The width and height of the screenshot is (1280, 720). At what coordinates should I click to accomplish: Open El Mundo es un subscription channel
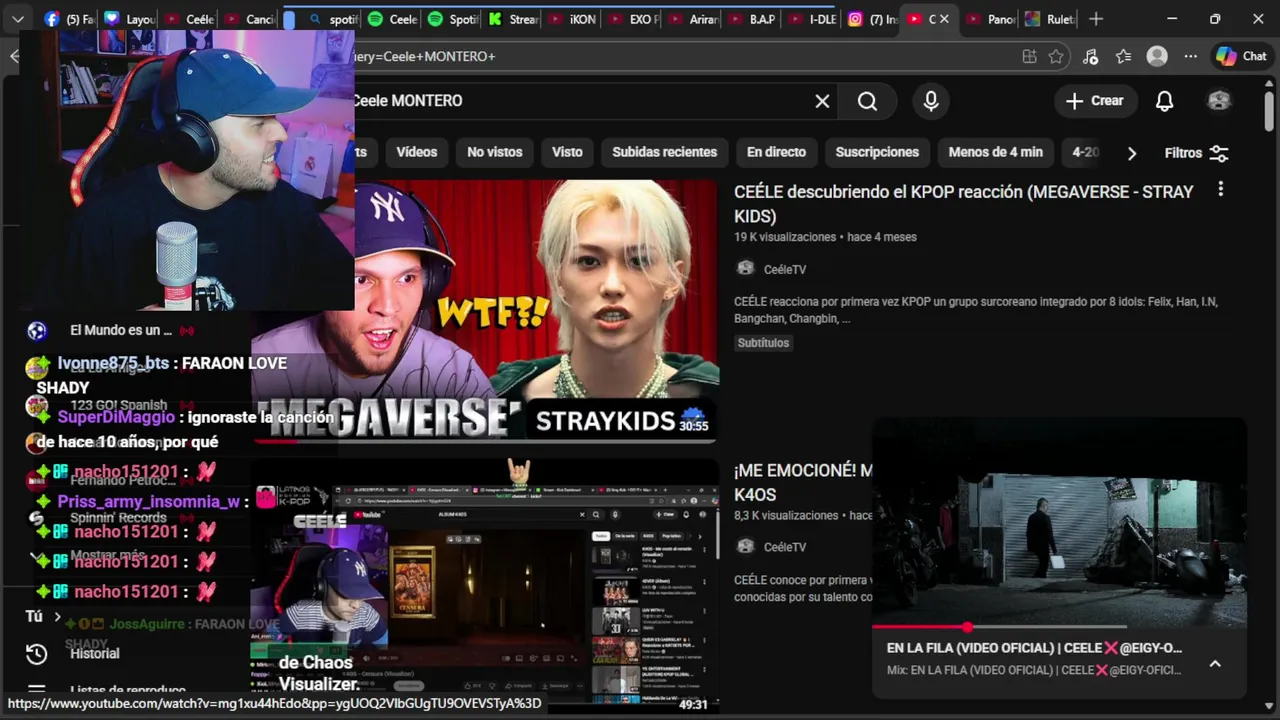point(121,330)
